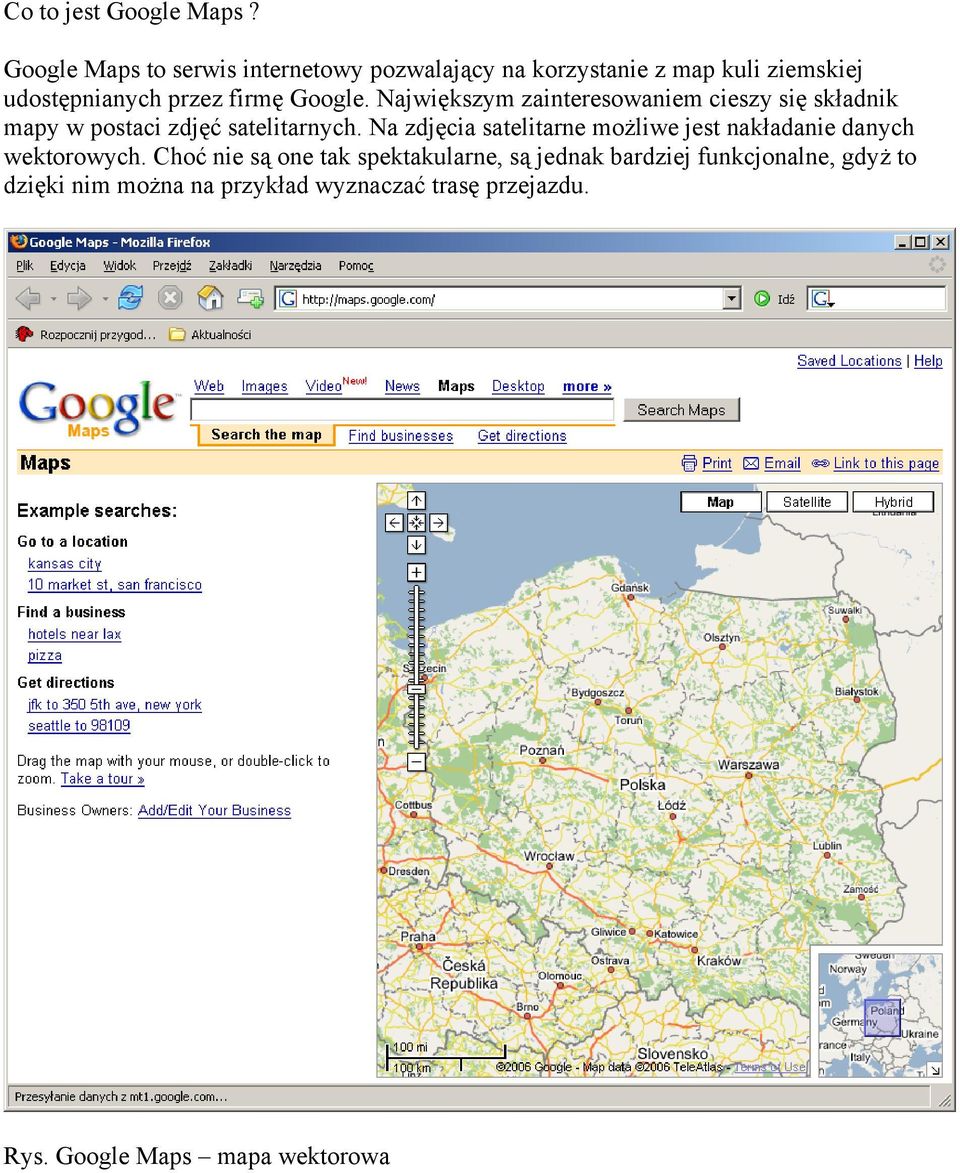Open the Widok menu
Image resolution: width=960 pixels, height=1173 pixels.
coord(120,266)
